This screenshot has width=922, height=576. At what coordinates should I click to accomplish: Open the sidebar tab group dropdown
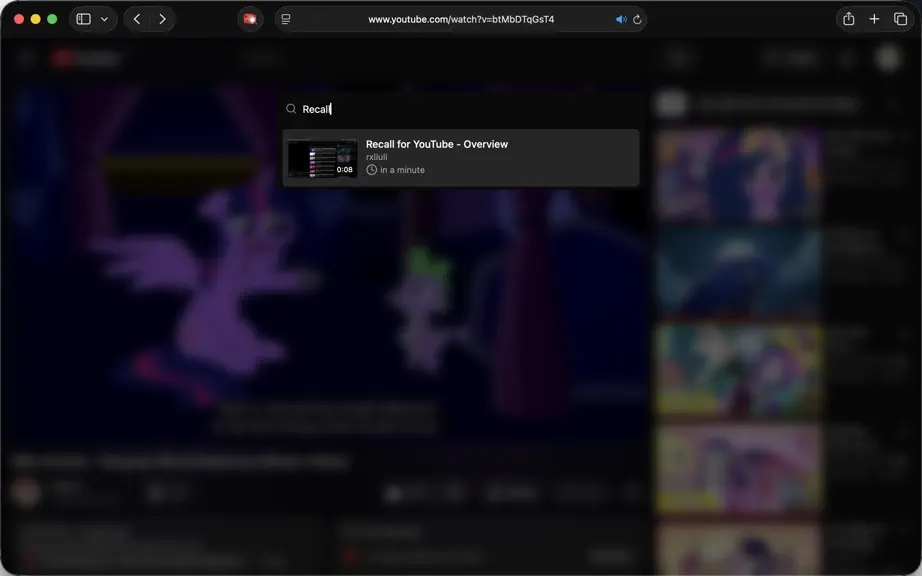105,19
